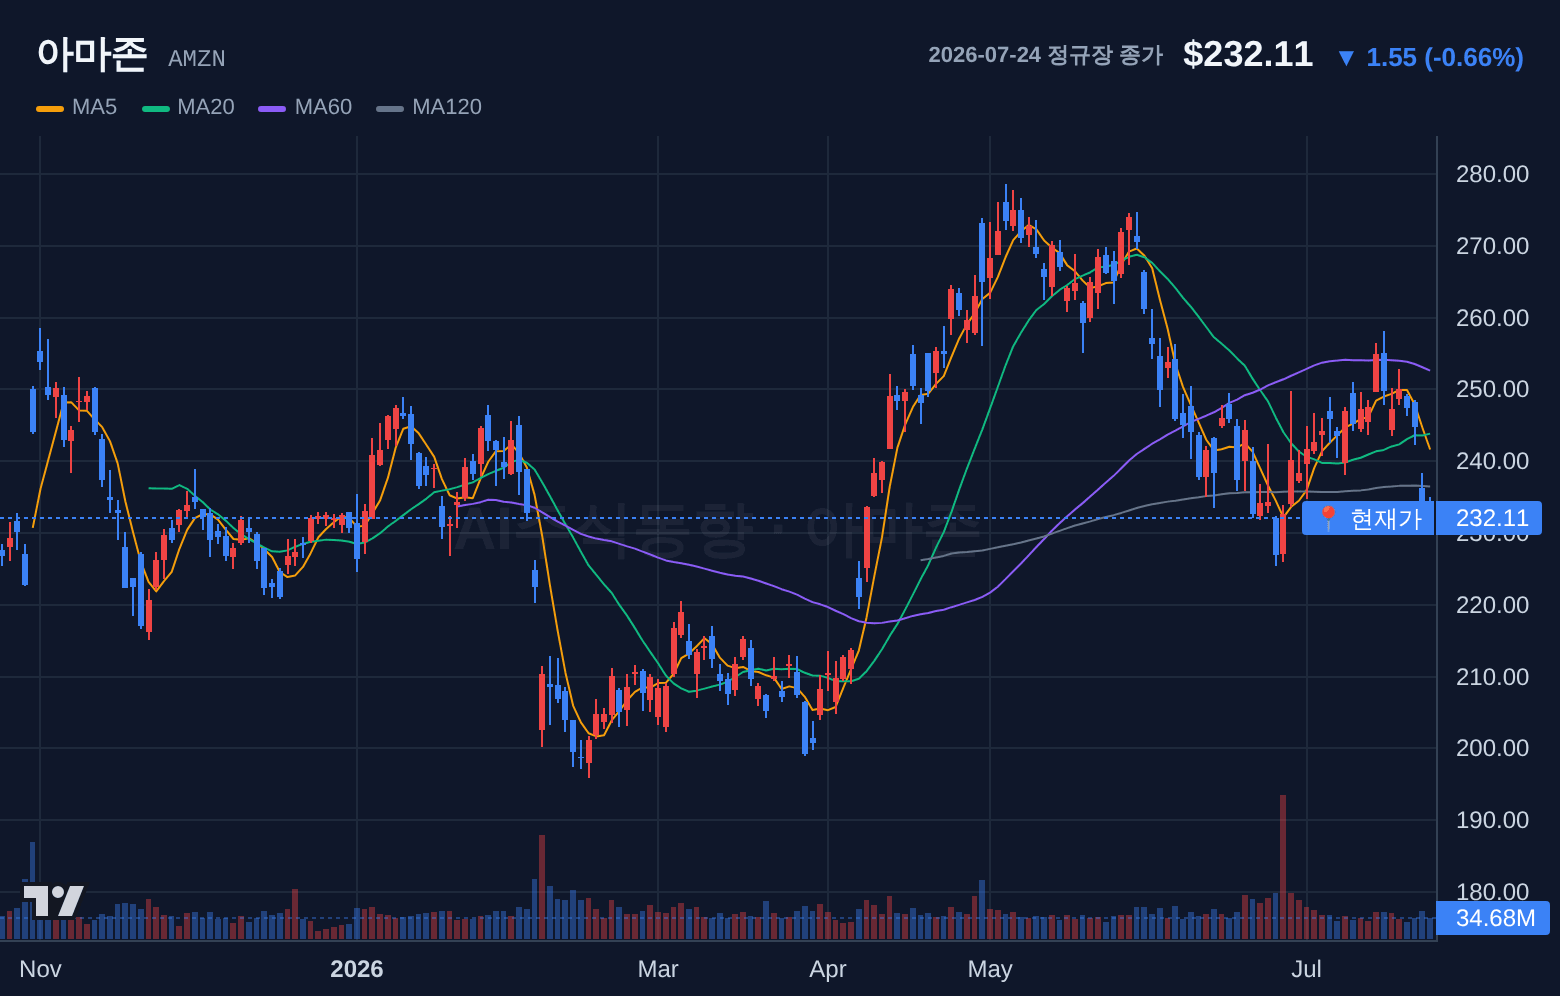Click the 1.55 (-0.66%) change value
The image size is (1560, 996).
click(1445, 57)
